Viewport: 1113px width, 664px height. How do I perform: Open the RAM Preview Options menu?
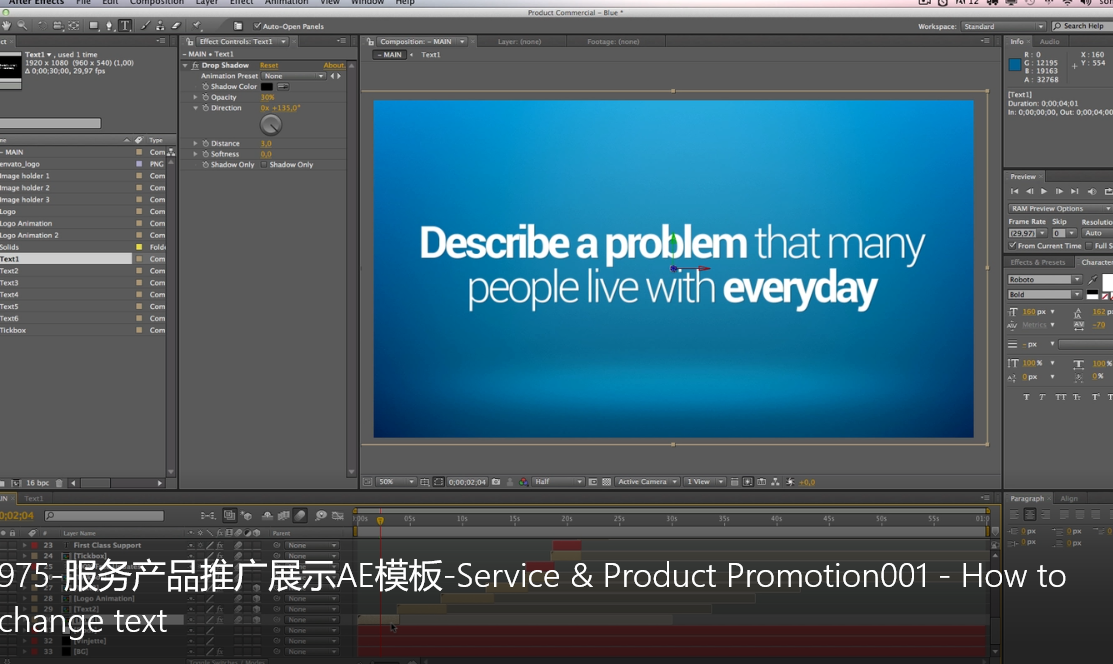1059,209
